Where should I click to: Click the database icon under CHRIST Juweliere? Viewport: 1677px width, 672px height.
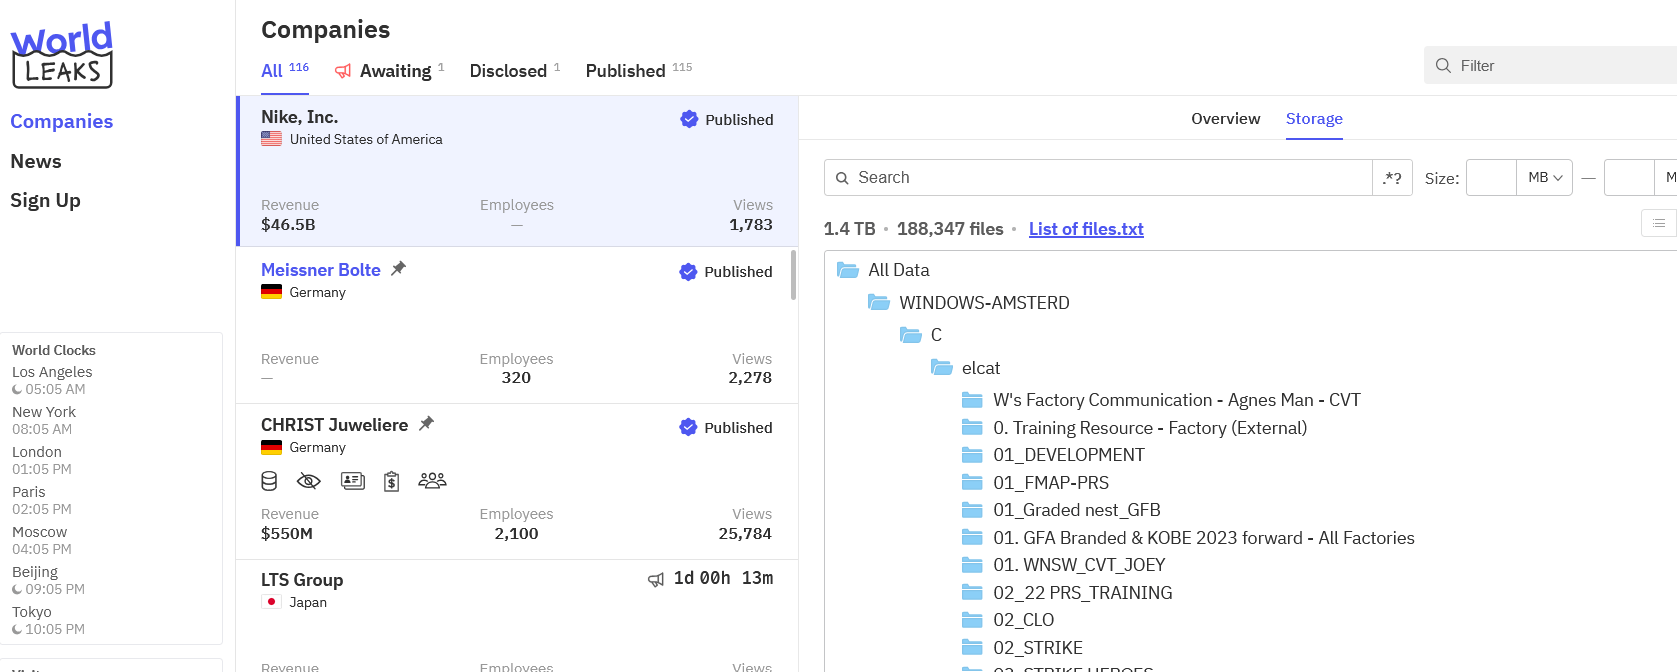tap(269, 481)
